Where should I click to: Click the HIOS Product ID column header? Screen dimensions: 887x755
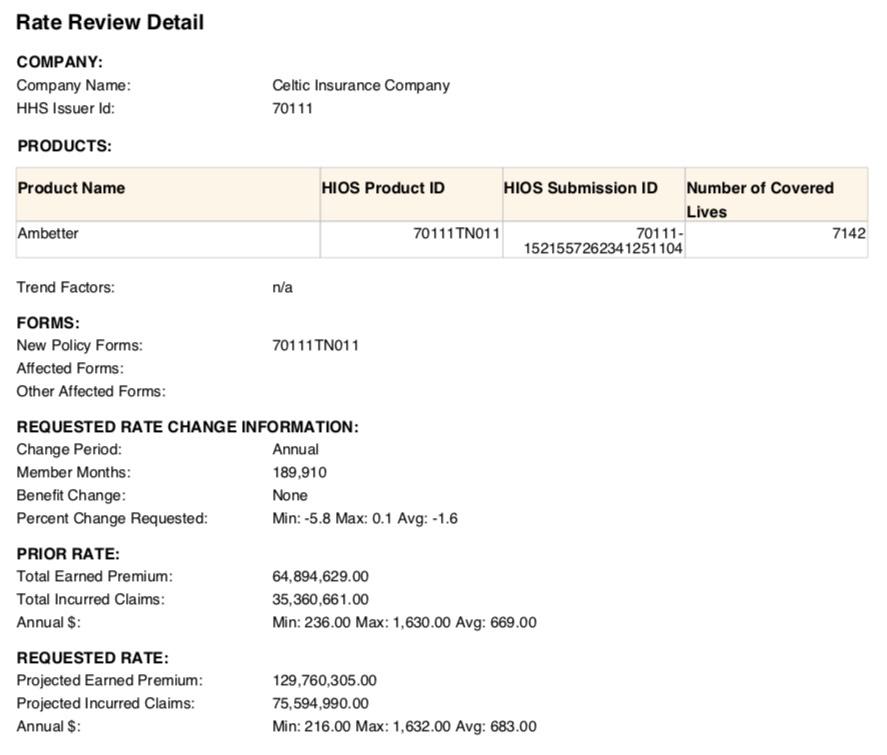[383, 188]
